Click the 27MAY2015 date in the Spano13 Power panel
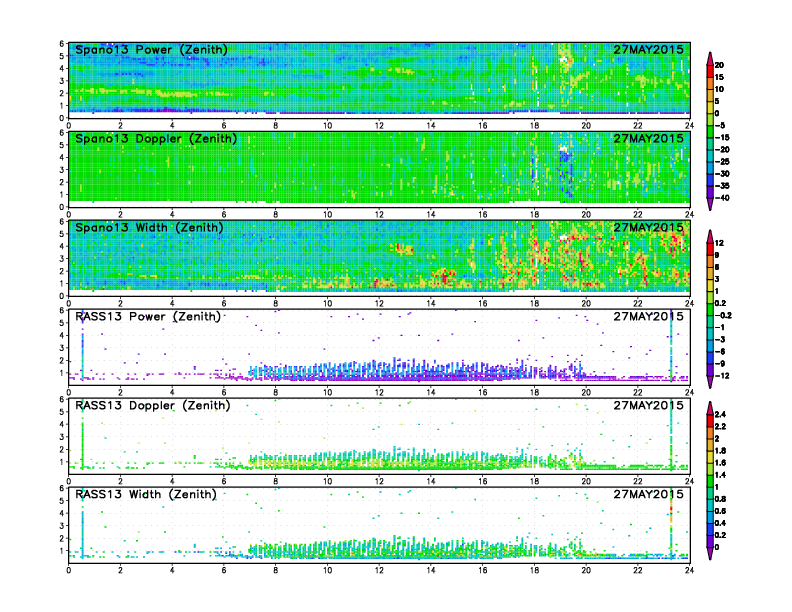The height and width of the screenshot is (612, 792). [648, 50]
